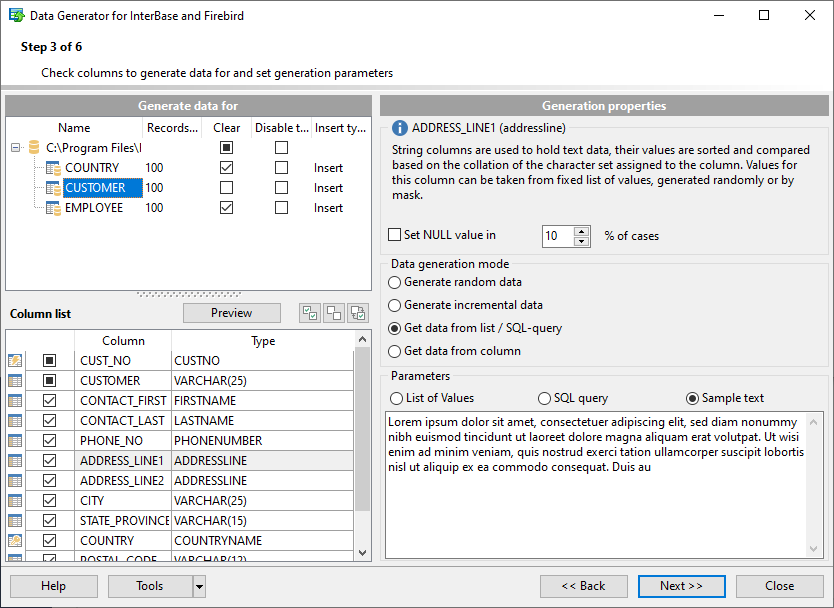Select the SQL query parameter option

tap(544, 398)
